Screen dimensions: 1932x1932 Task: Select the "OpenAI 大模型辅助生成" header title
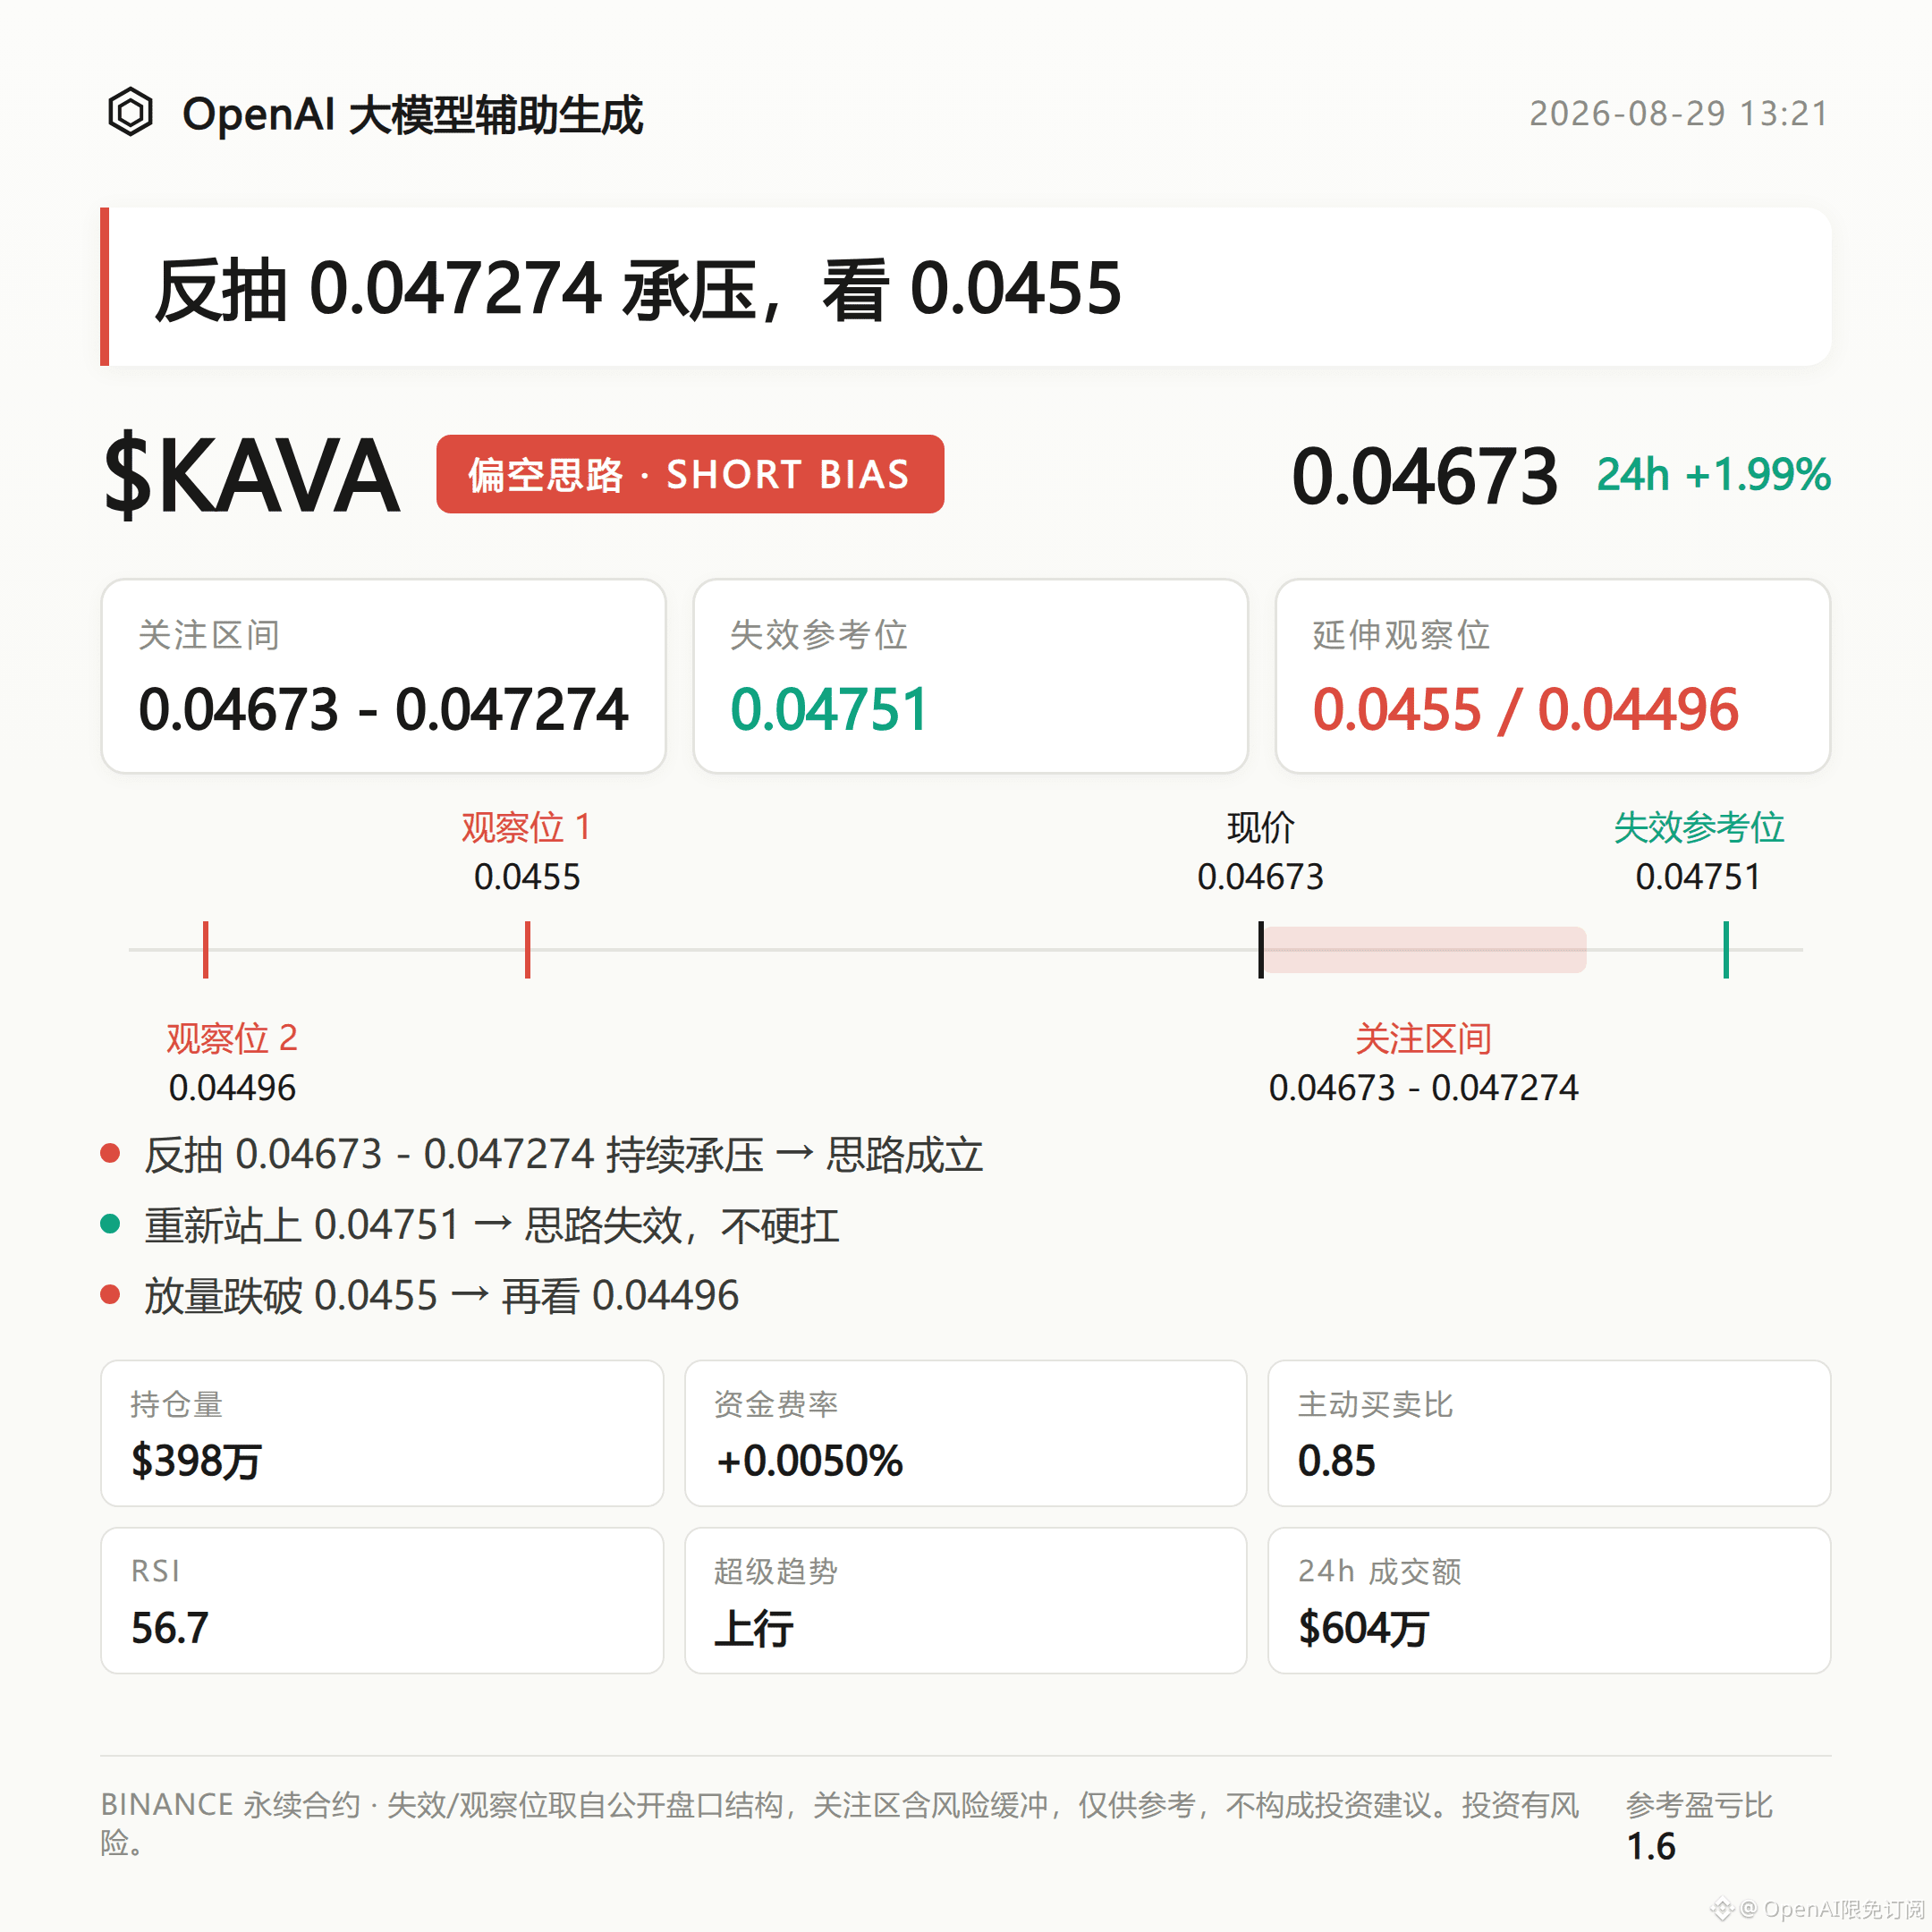pos(412,114)
